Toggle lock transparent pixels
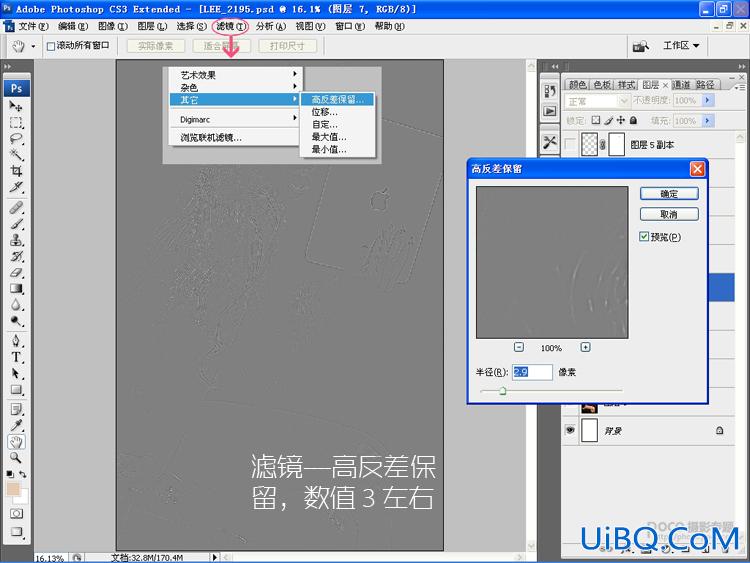Screen dimensions: 750x563 coord(596,120)
